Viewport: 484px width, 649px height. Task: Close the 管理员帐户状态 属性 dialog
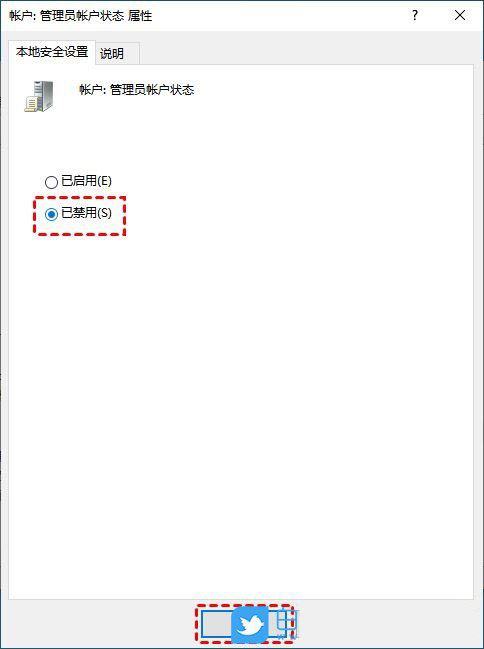coord(460,16)
